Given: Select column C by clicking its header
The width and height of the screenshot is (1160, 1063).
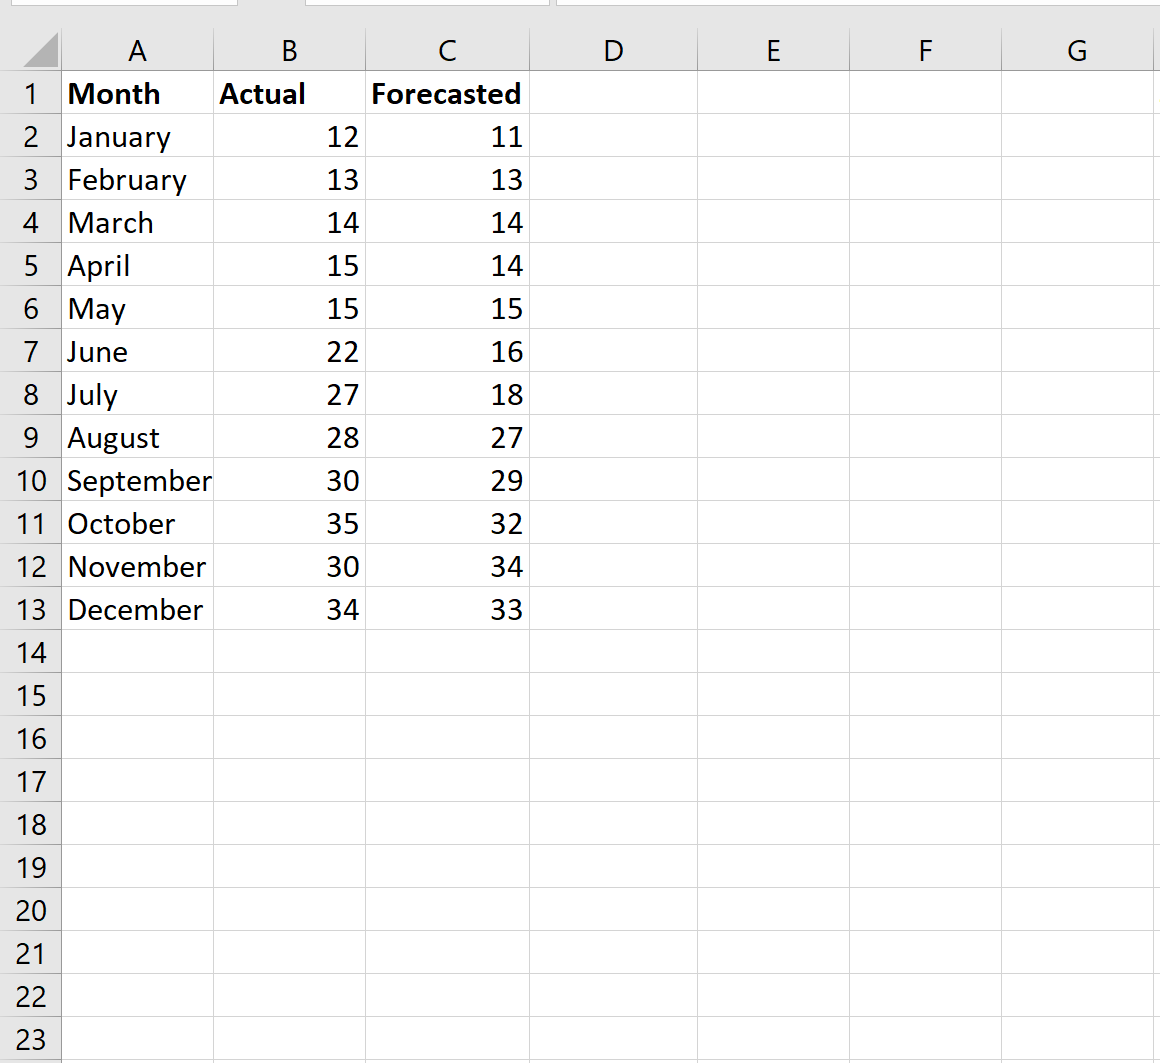Looking at the screenshot, I should coord(446,50).
